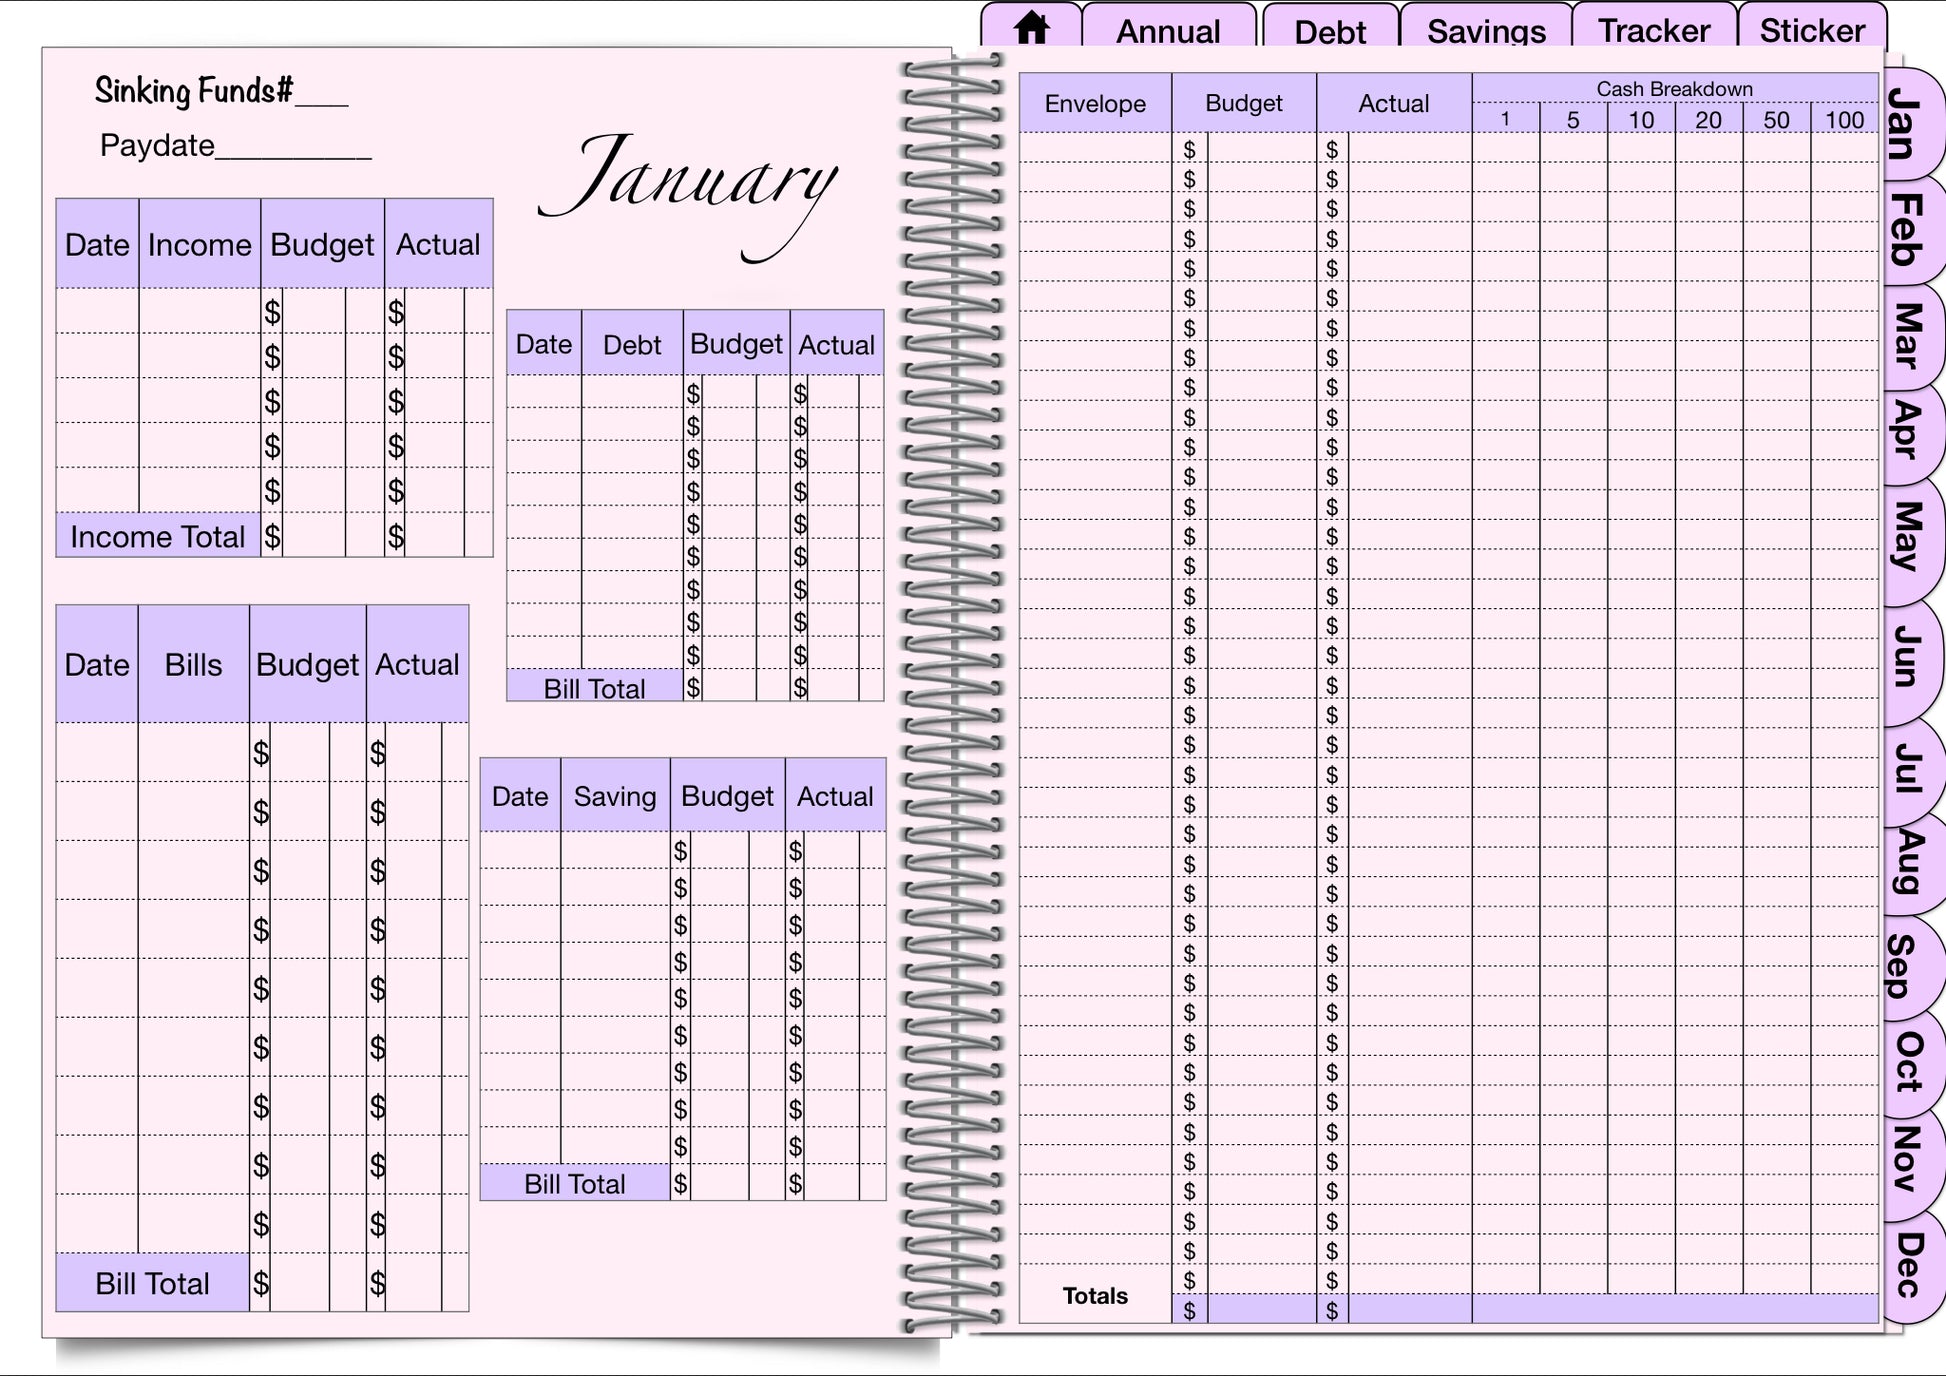Select the Mar side tab
This screenshot has width=1946, height=1376.
1907,335
